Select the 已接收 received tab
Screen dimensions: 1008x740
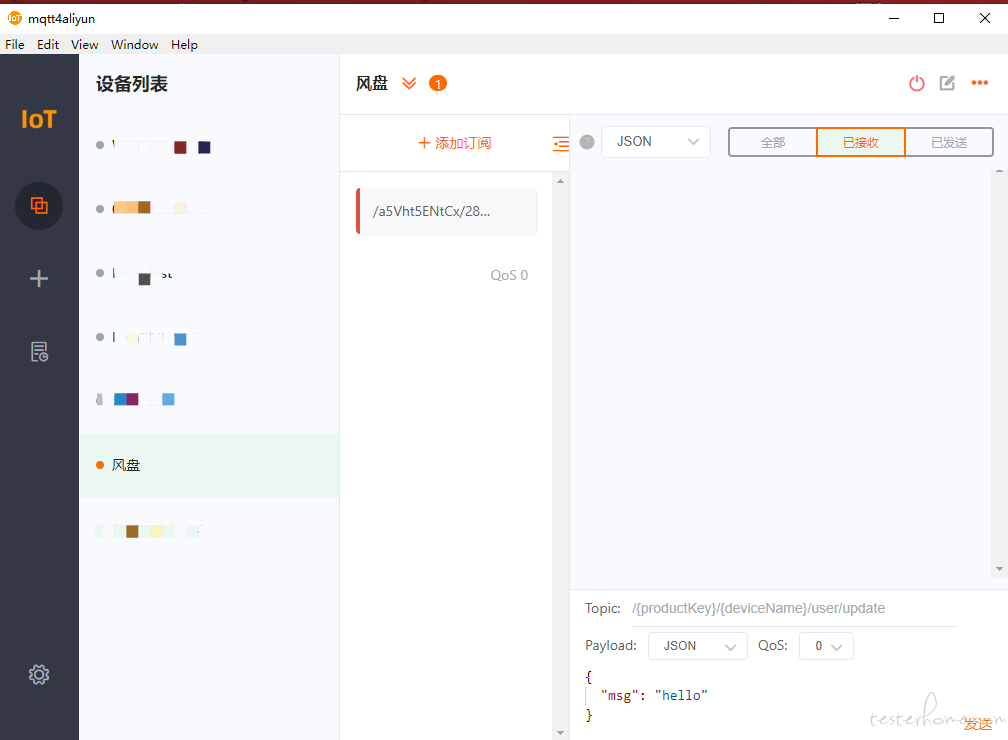point(861,142)
